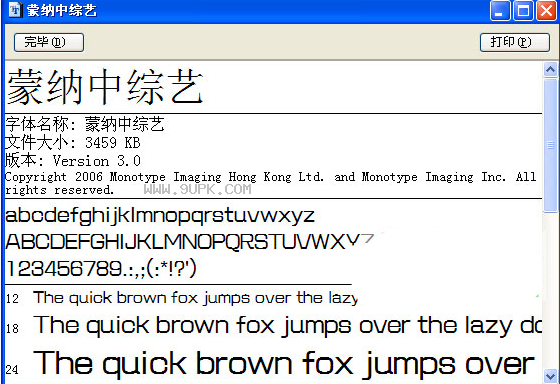Click the 打印(P) print button
This screenshot has height=384, width=560.
(x=515, y=43)
